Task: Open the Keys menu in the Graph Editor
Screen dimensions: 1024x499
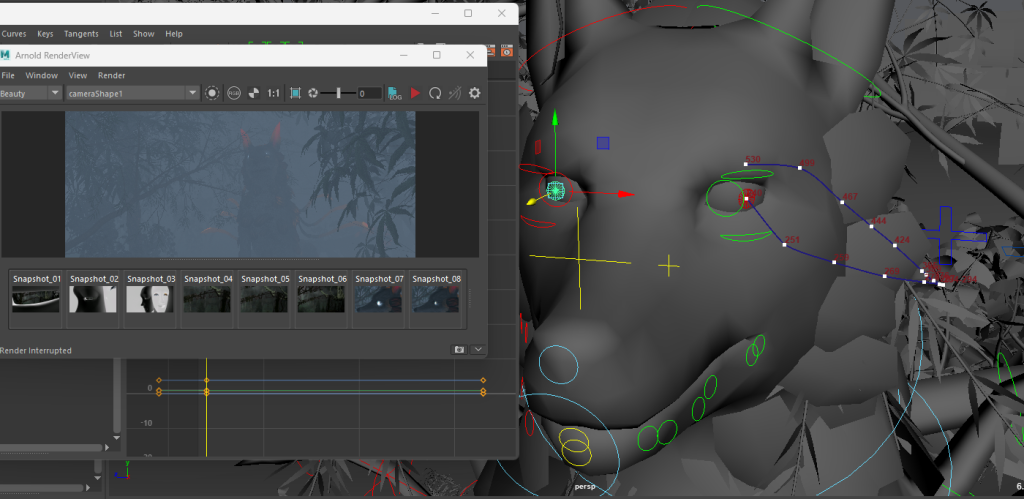Action: (x=45, y=34)
